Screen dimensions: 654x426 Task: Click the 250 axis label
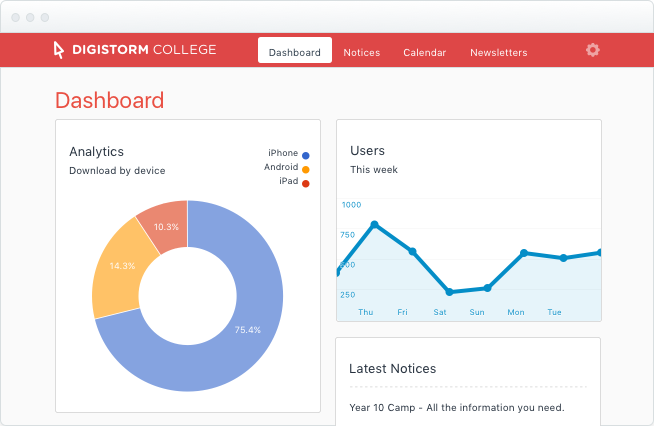(x=347, y=295)
